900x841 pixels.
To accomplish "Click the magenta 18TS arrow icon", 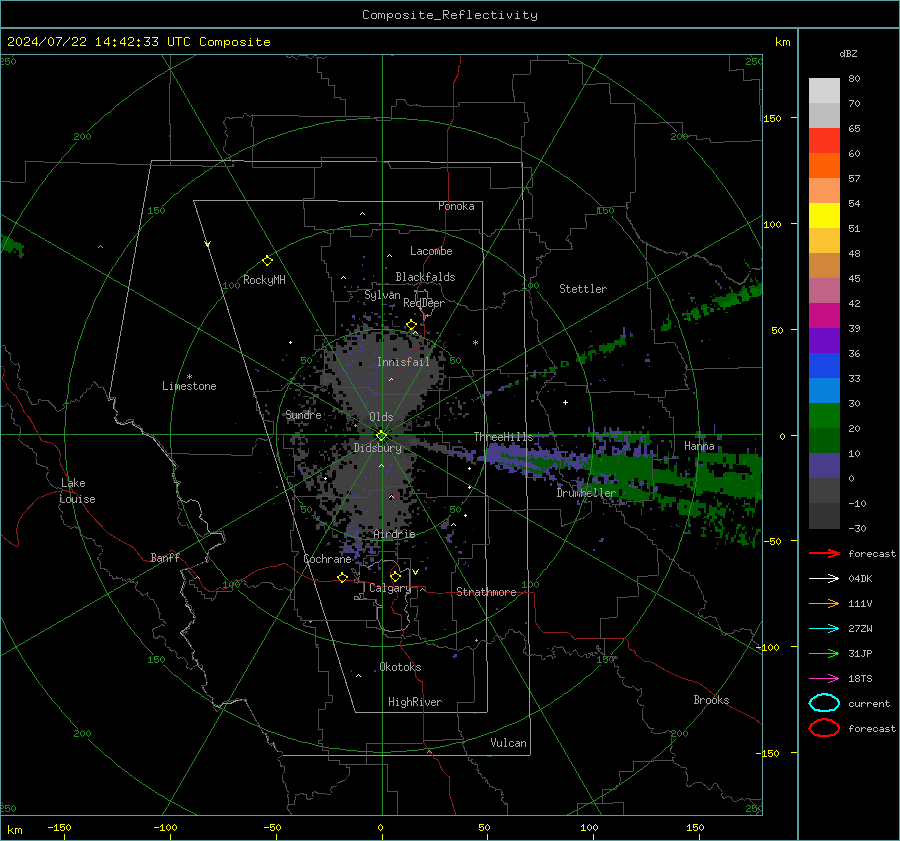I will (824, 679).
